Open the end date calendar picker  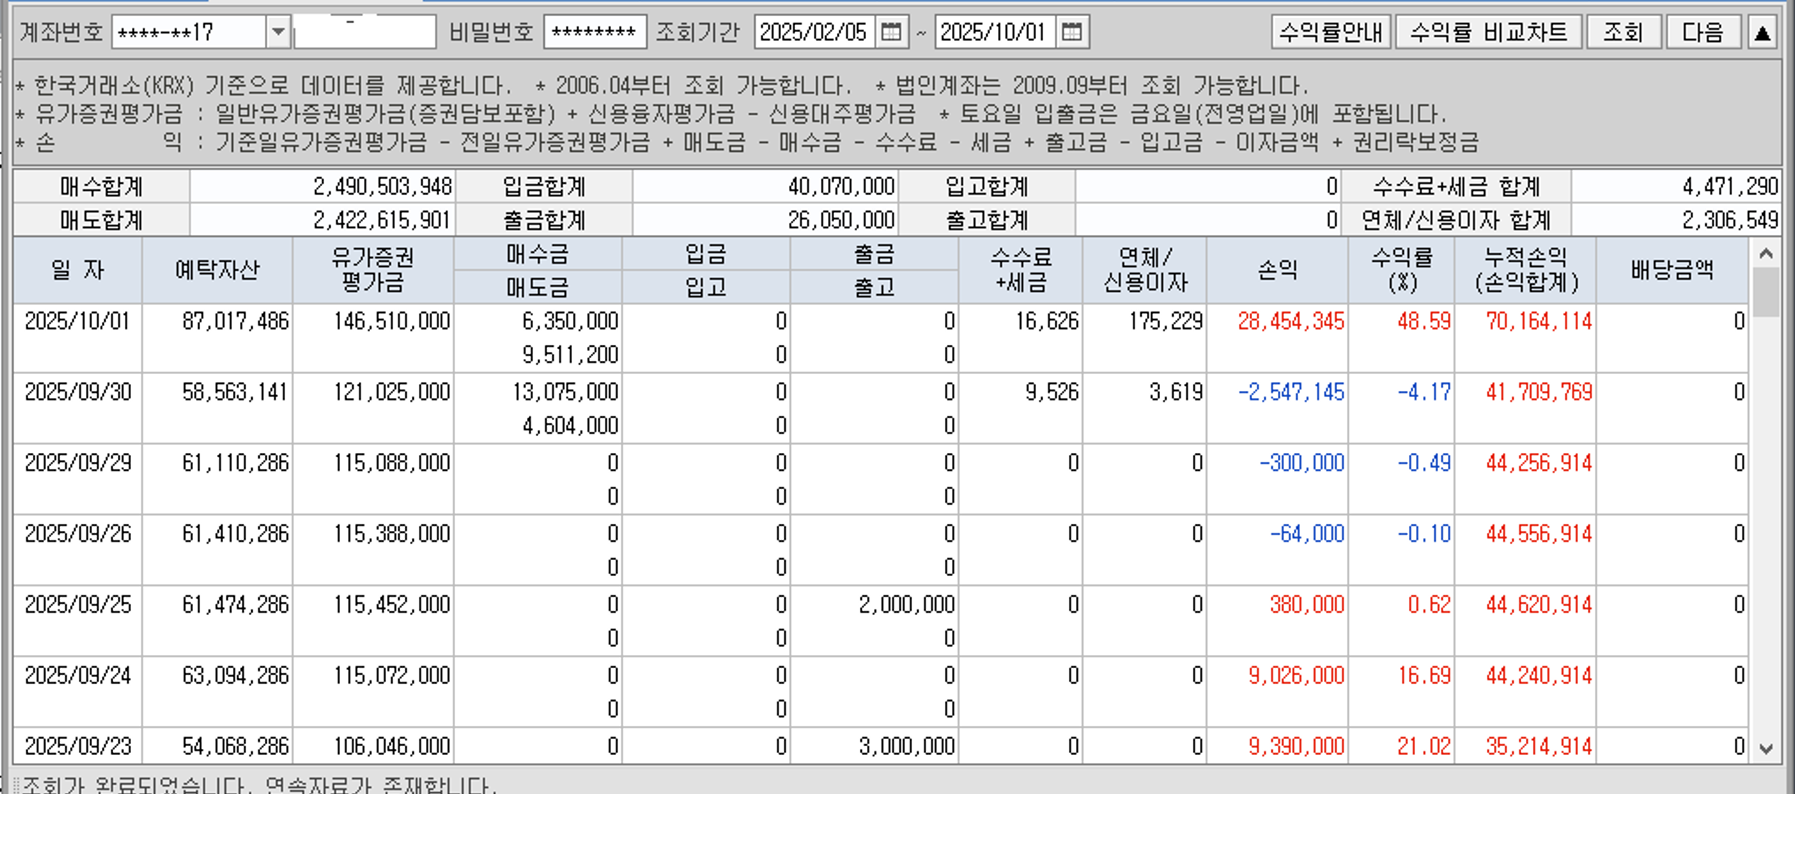[x=1072, y=32]
